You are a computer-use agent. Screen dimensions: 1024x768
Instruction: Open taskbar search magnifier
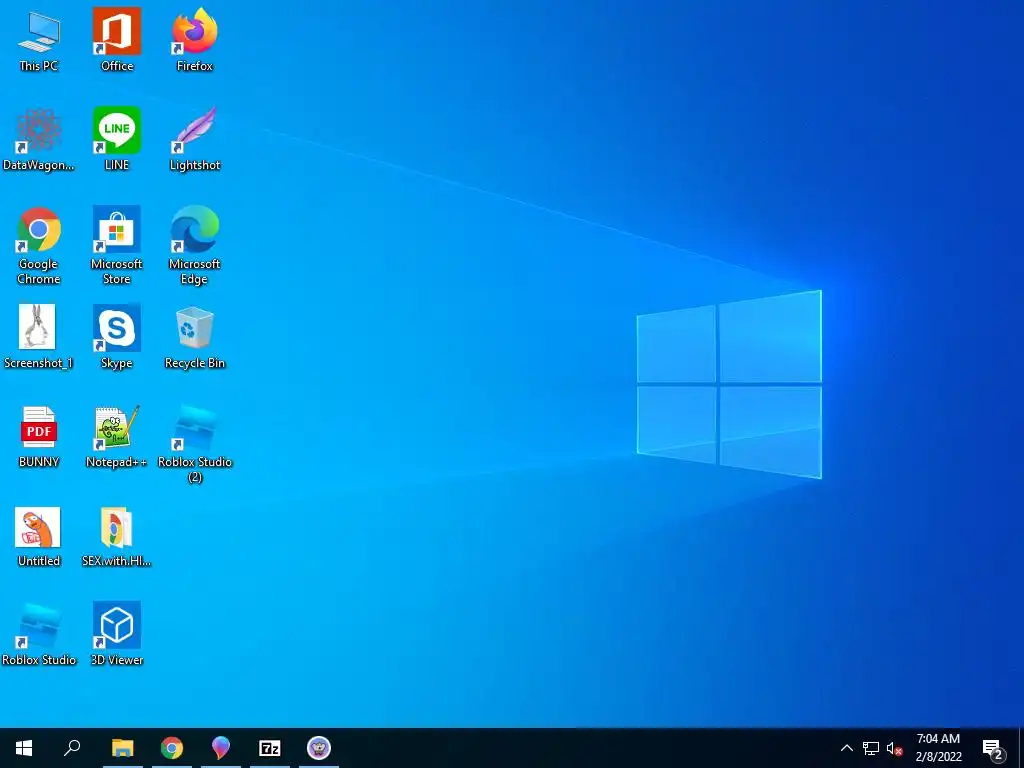tap(72, 748)
